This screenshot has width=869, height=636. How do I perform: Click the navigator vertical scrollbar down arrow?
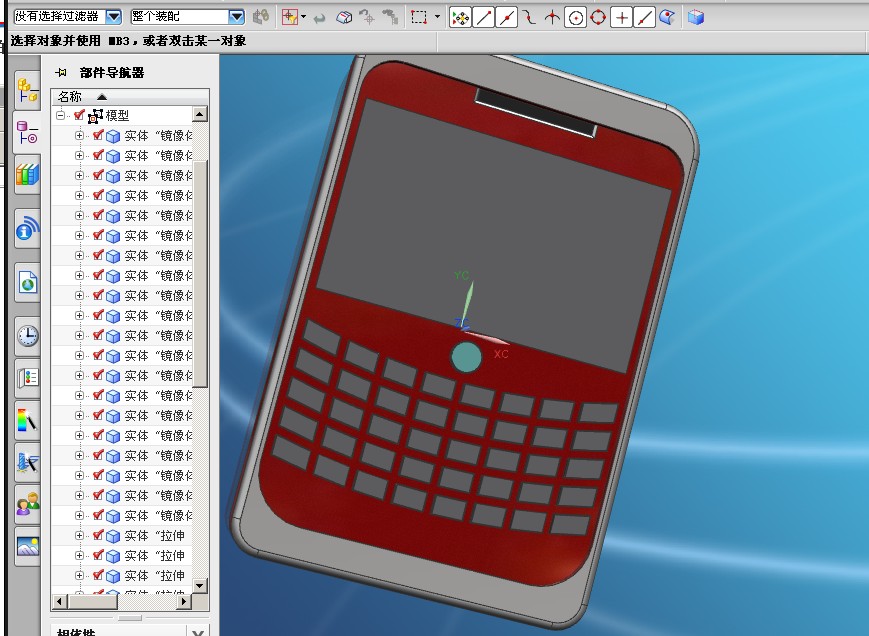200,585
